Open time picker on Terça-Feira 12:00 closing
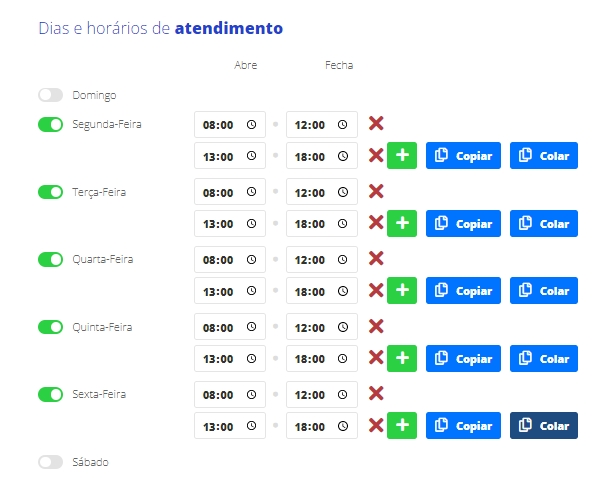Screen dimensions: 607x478 343,192
